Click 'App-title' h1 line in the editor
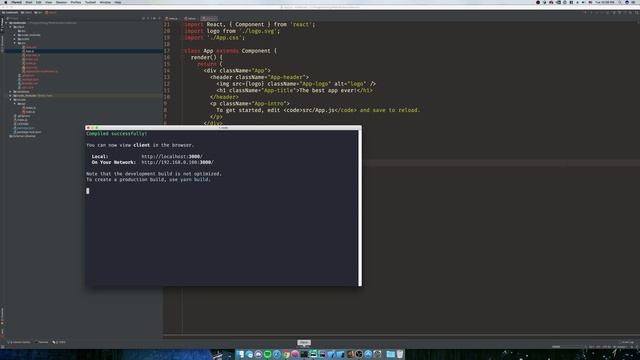 pos(294,91)
